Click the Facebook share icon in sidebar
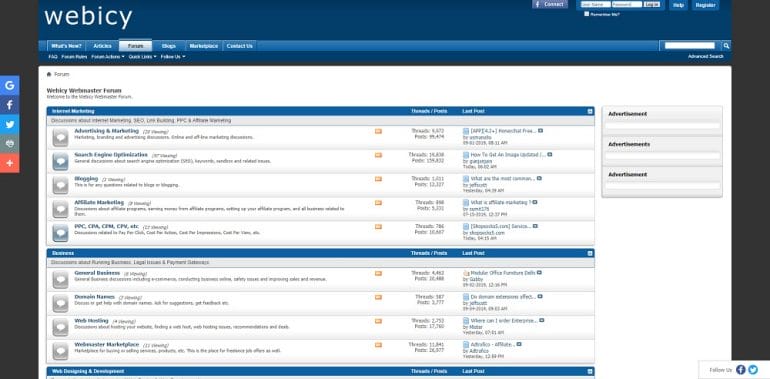This screenshot has width=770, height=379. point(9,105)
